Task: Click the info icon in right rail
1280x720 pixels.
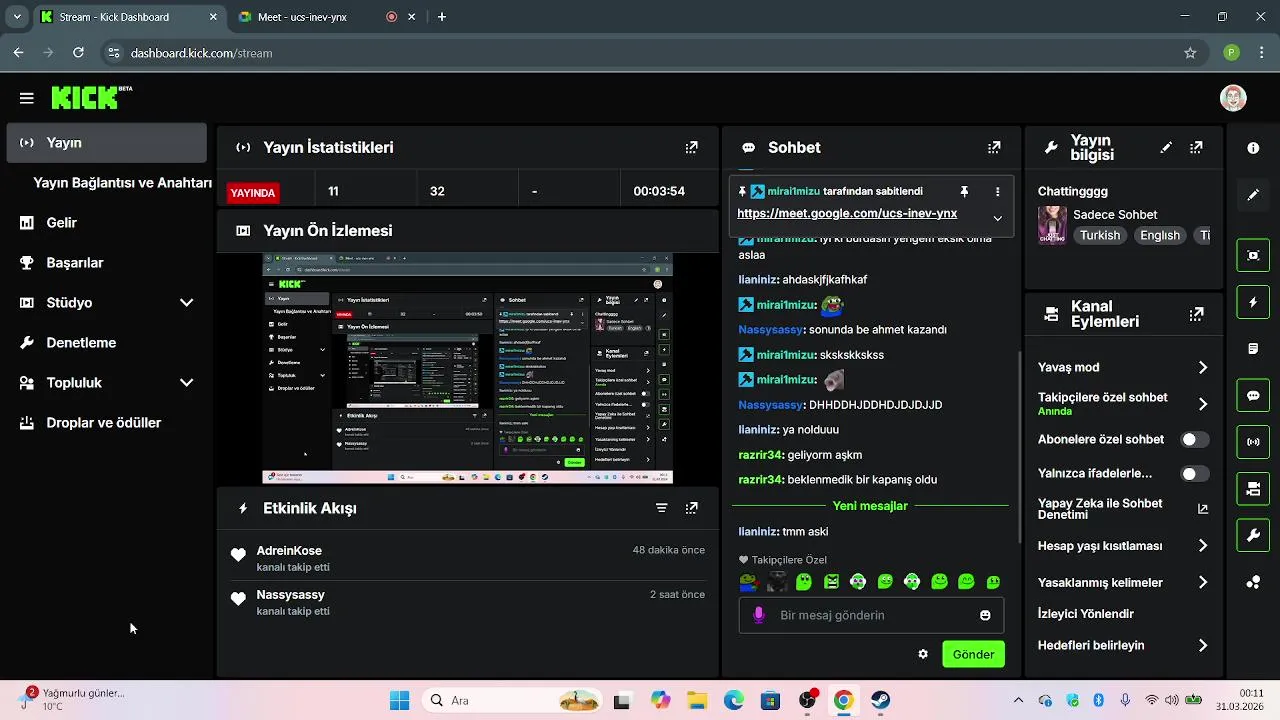Action: click(1253, 148)
